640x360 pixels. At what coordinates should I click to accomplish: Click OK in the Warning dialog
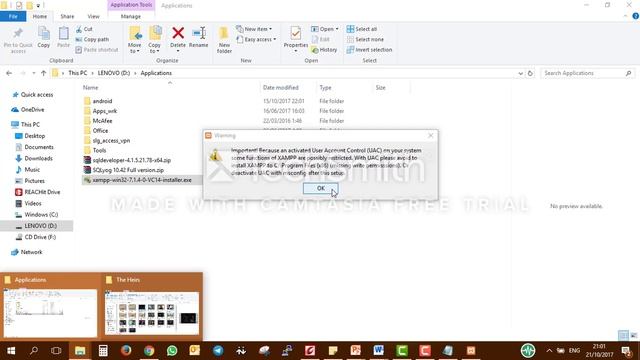pyautogui.click(x=320, y=188)
